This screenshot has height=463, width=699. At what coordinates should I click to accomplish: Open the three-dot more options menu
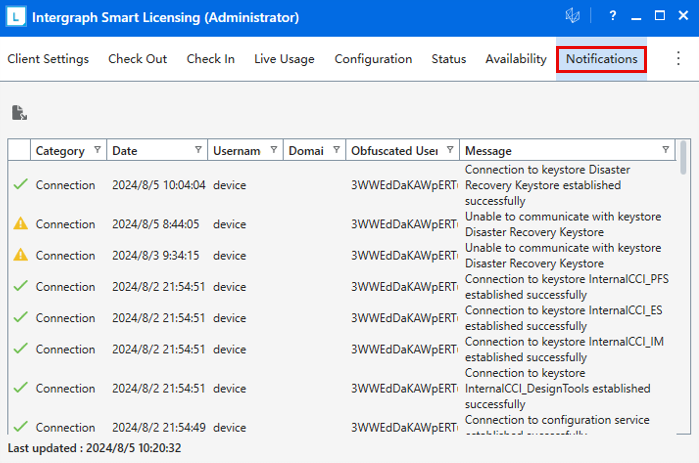point(677,59)
